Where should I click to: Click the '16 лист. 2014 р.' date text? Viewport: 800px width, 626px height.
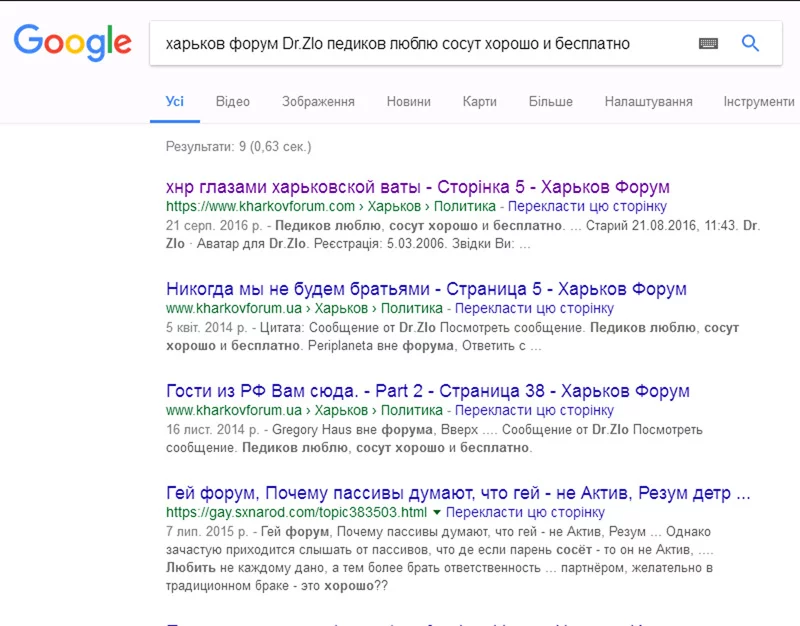click(x=213, y=430)
